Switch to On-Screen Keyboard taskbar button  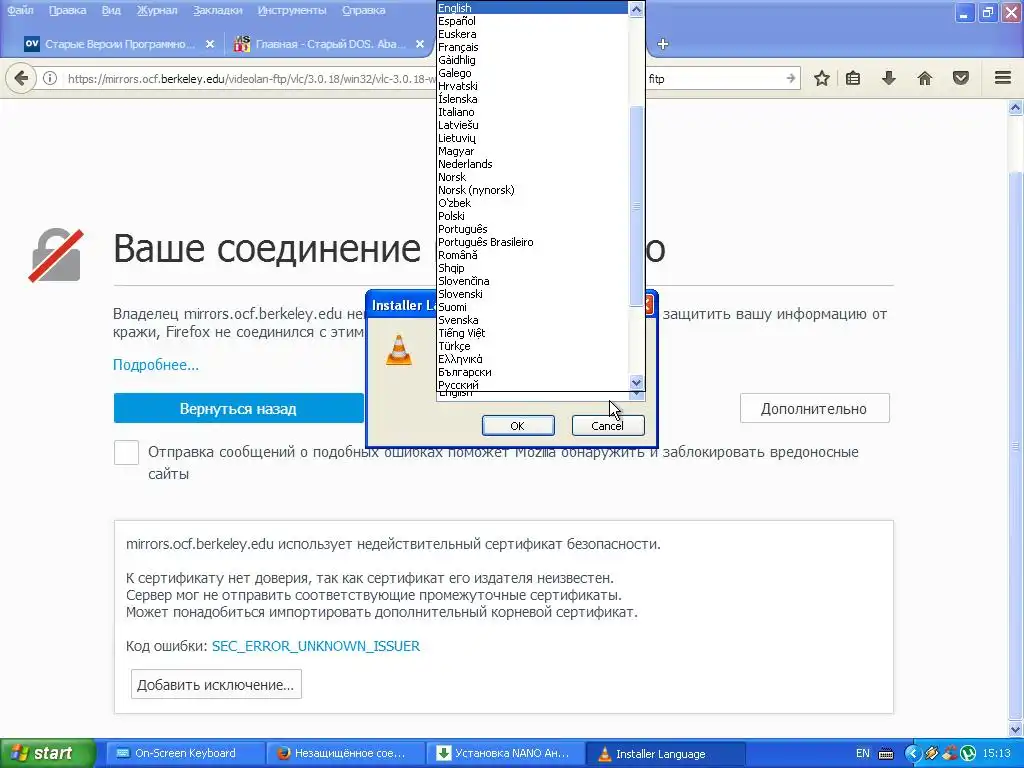[x=184, y=754]
